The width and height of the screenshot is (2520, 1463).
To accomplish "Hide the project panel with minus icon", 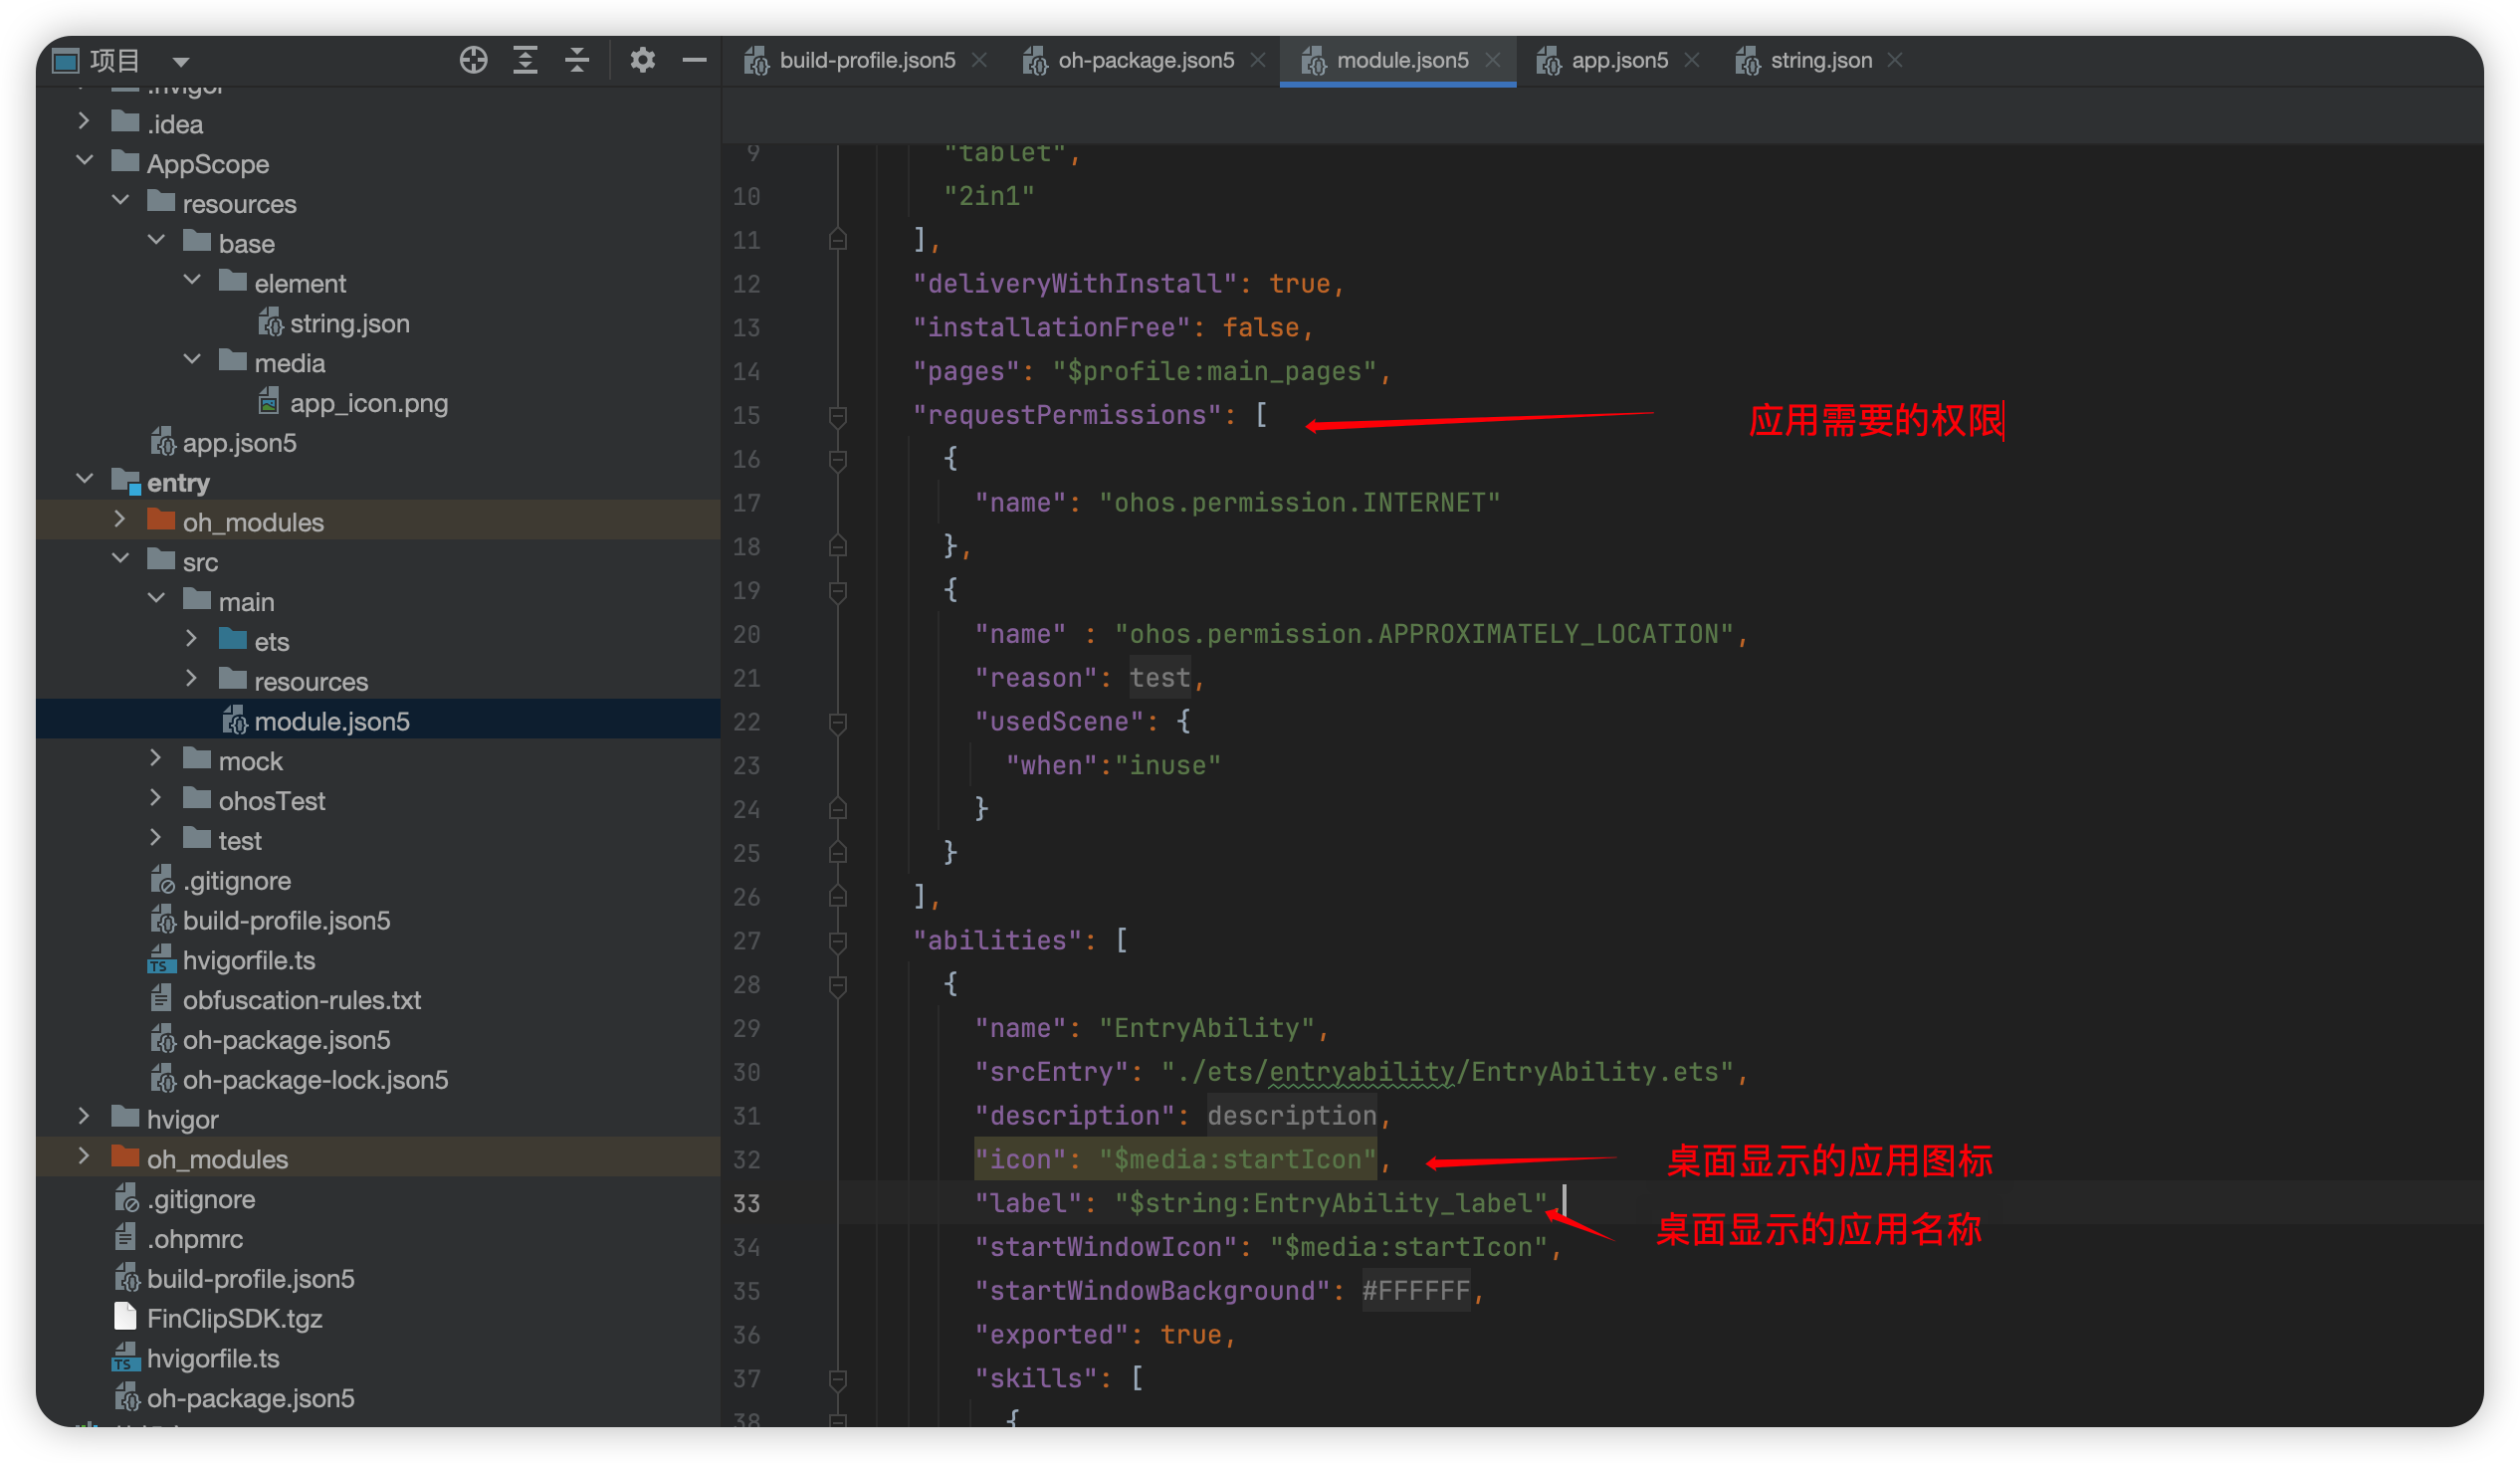I will click(x=694, y=60).
